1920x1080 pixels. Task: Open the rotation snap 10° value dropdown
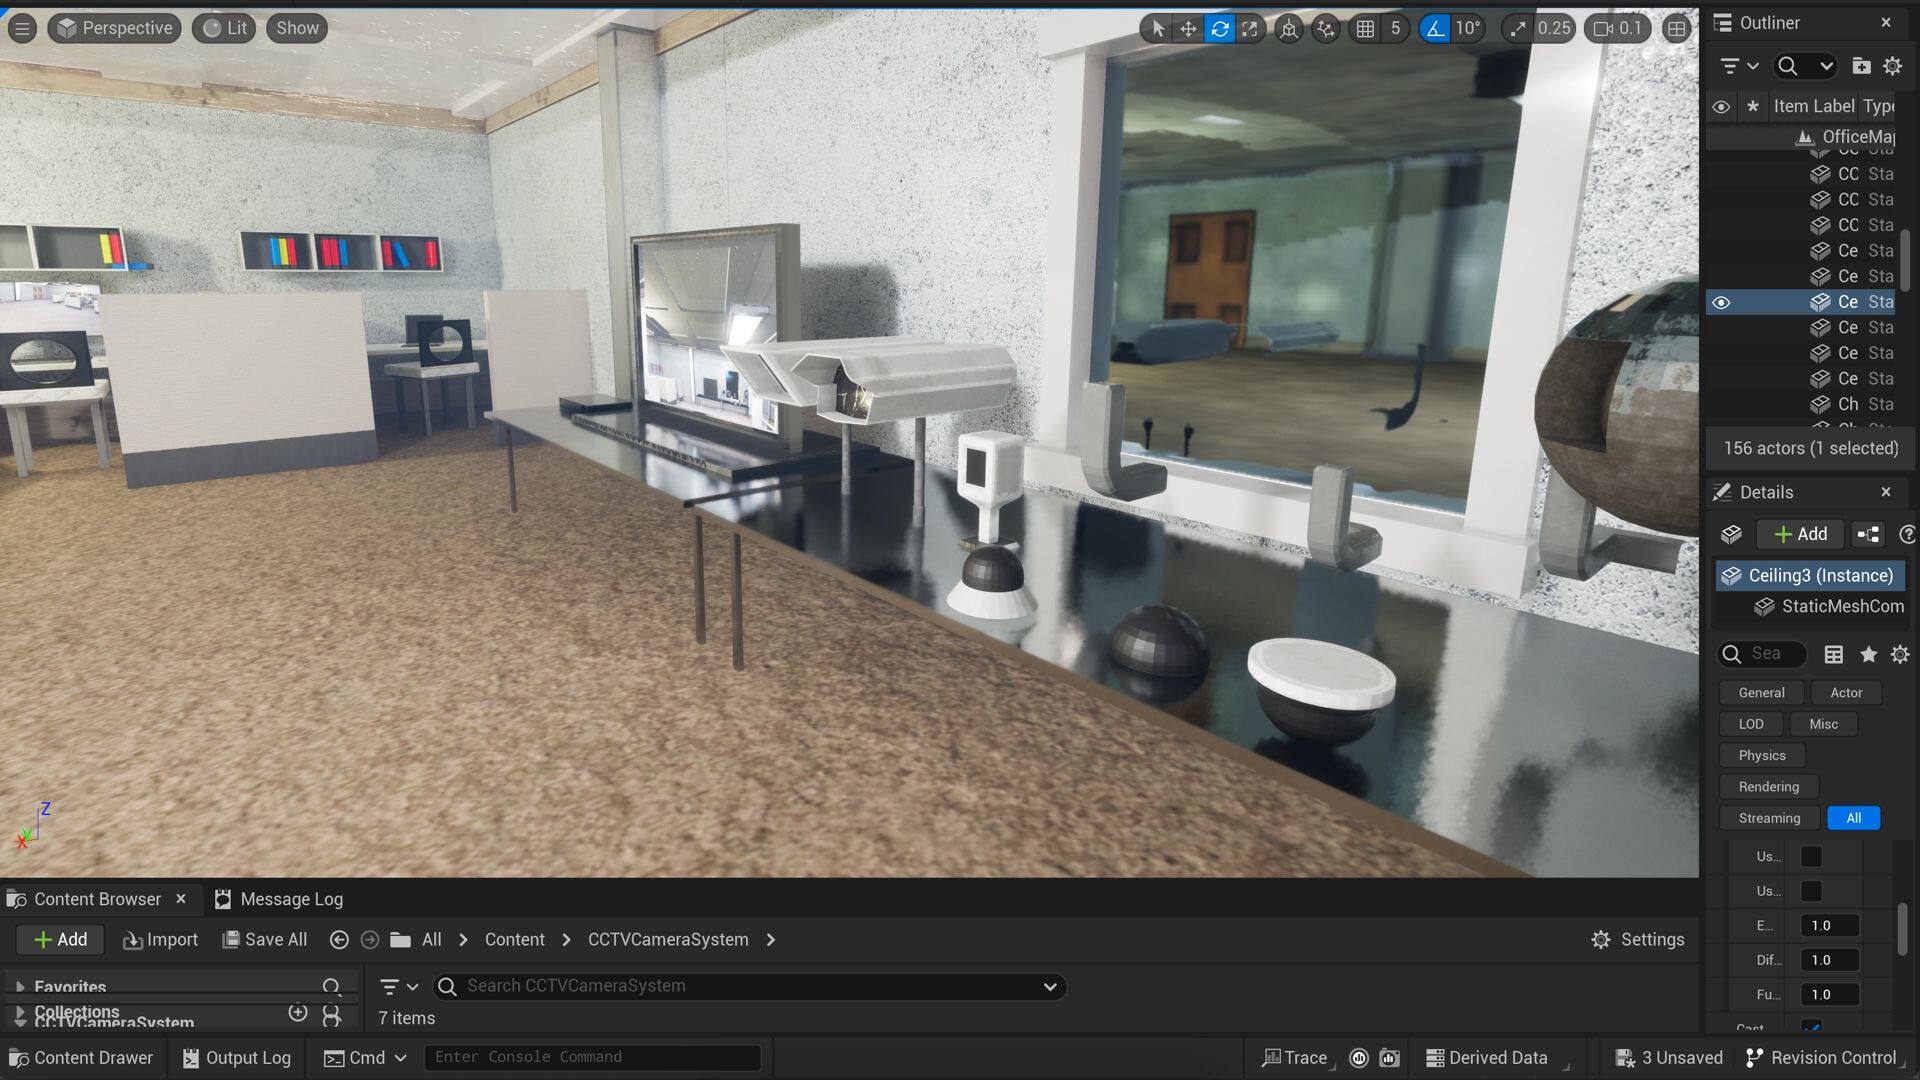[x=1467, y=29]
